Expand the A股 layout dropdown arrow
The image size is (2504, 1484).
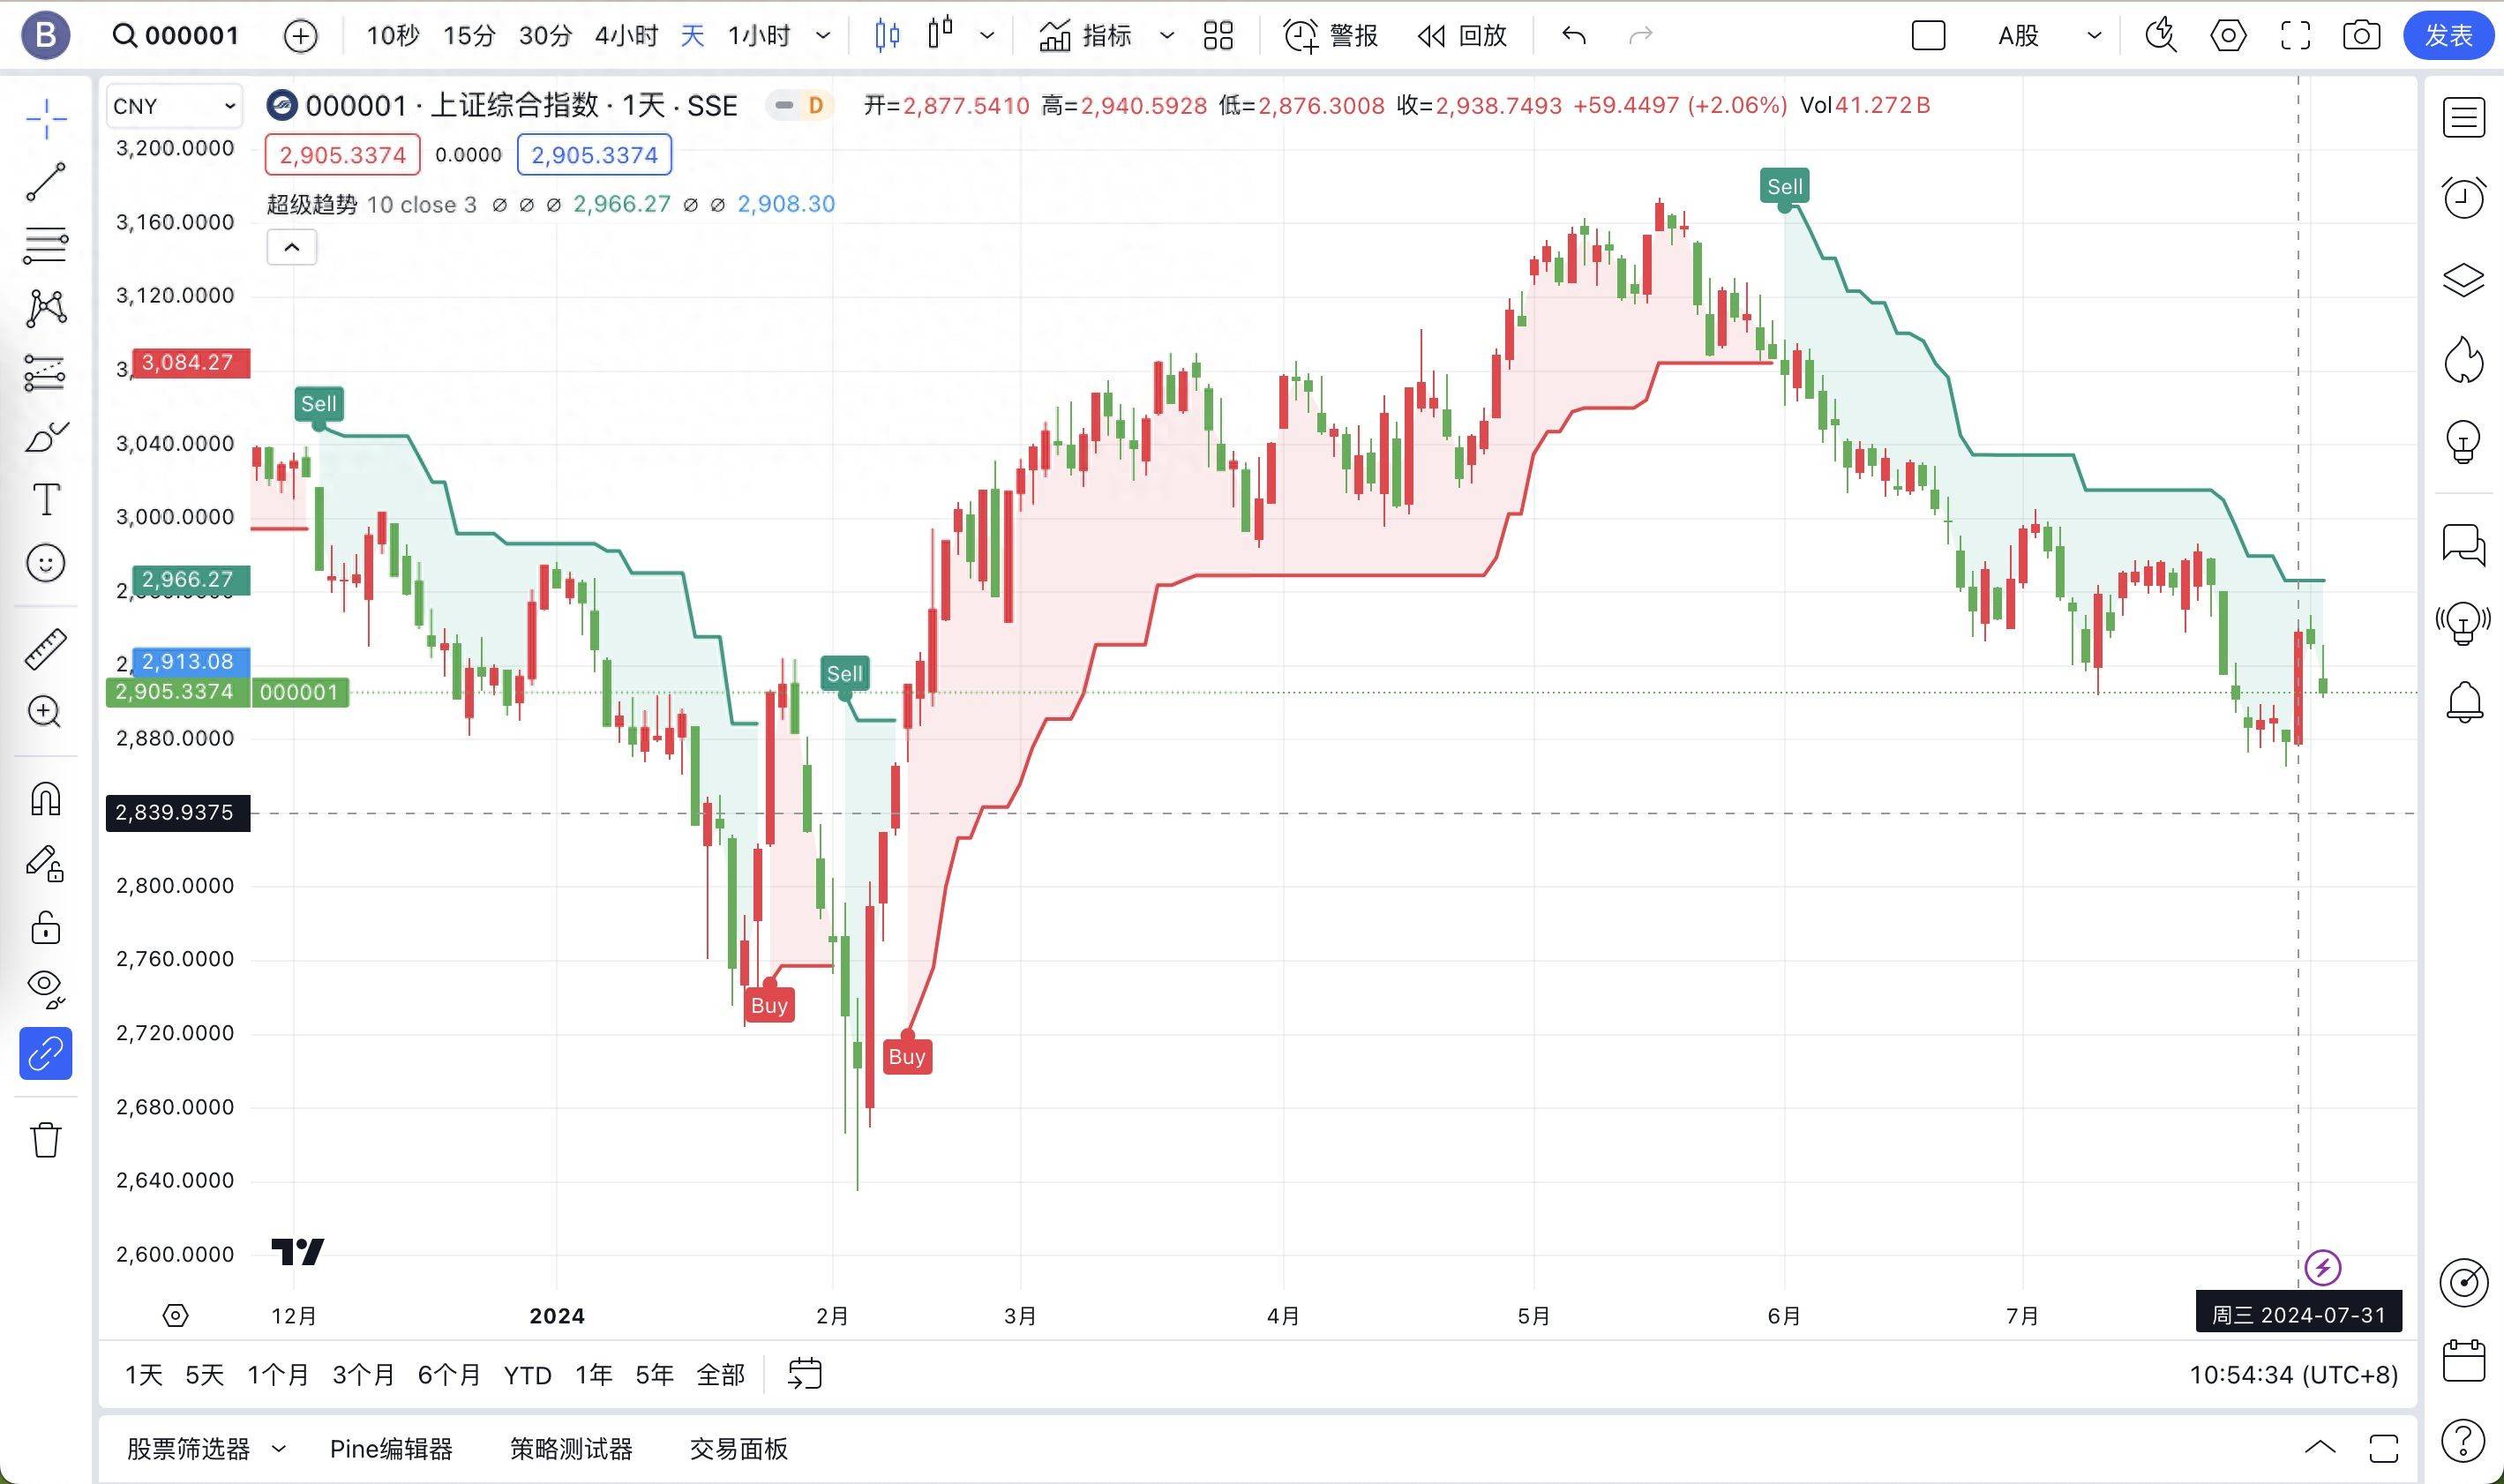2094,36
